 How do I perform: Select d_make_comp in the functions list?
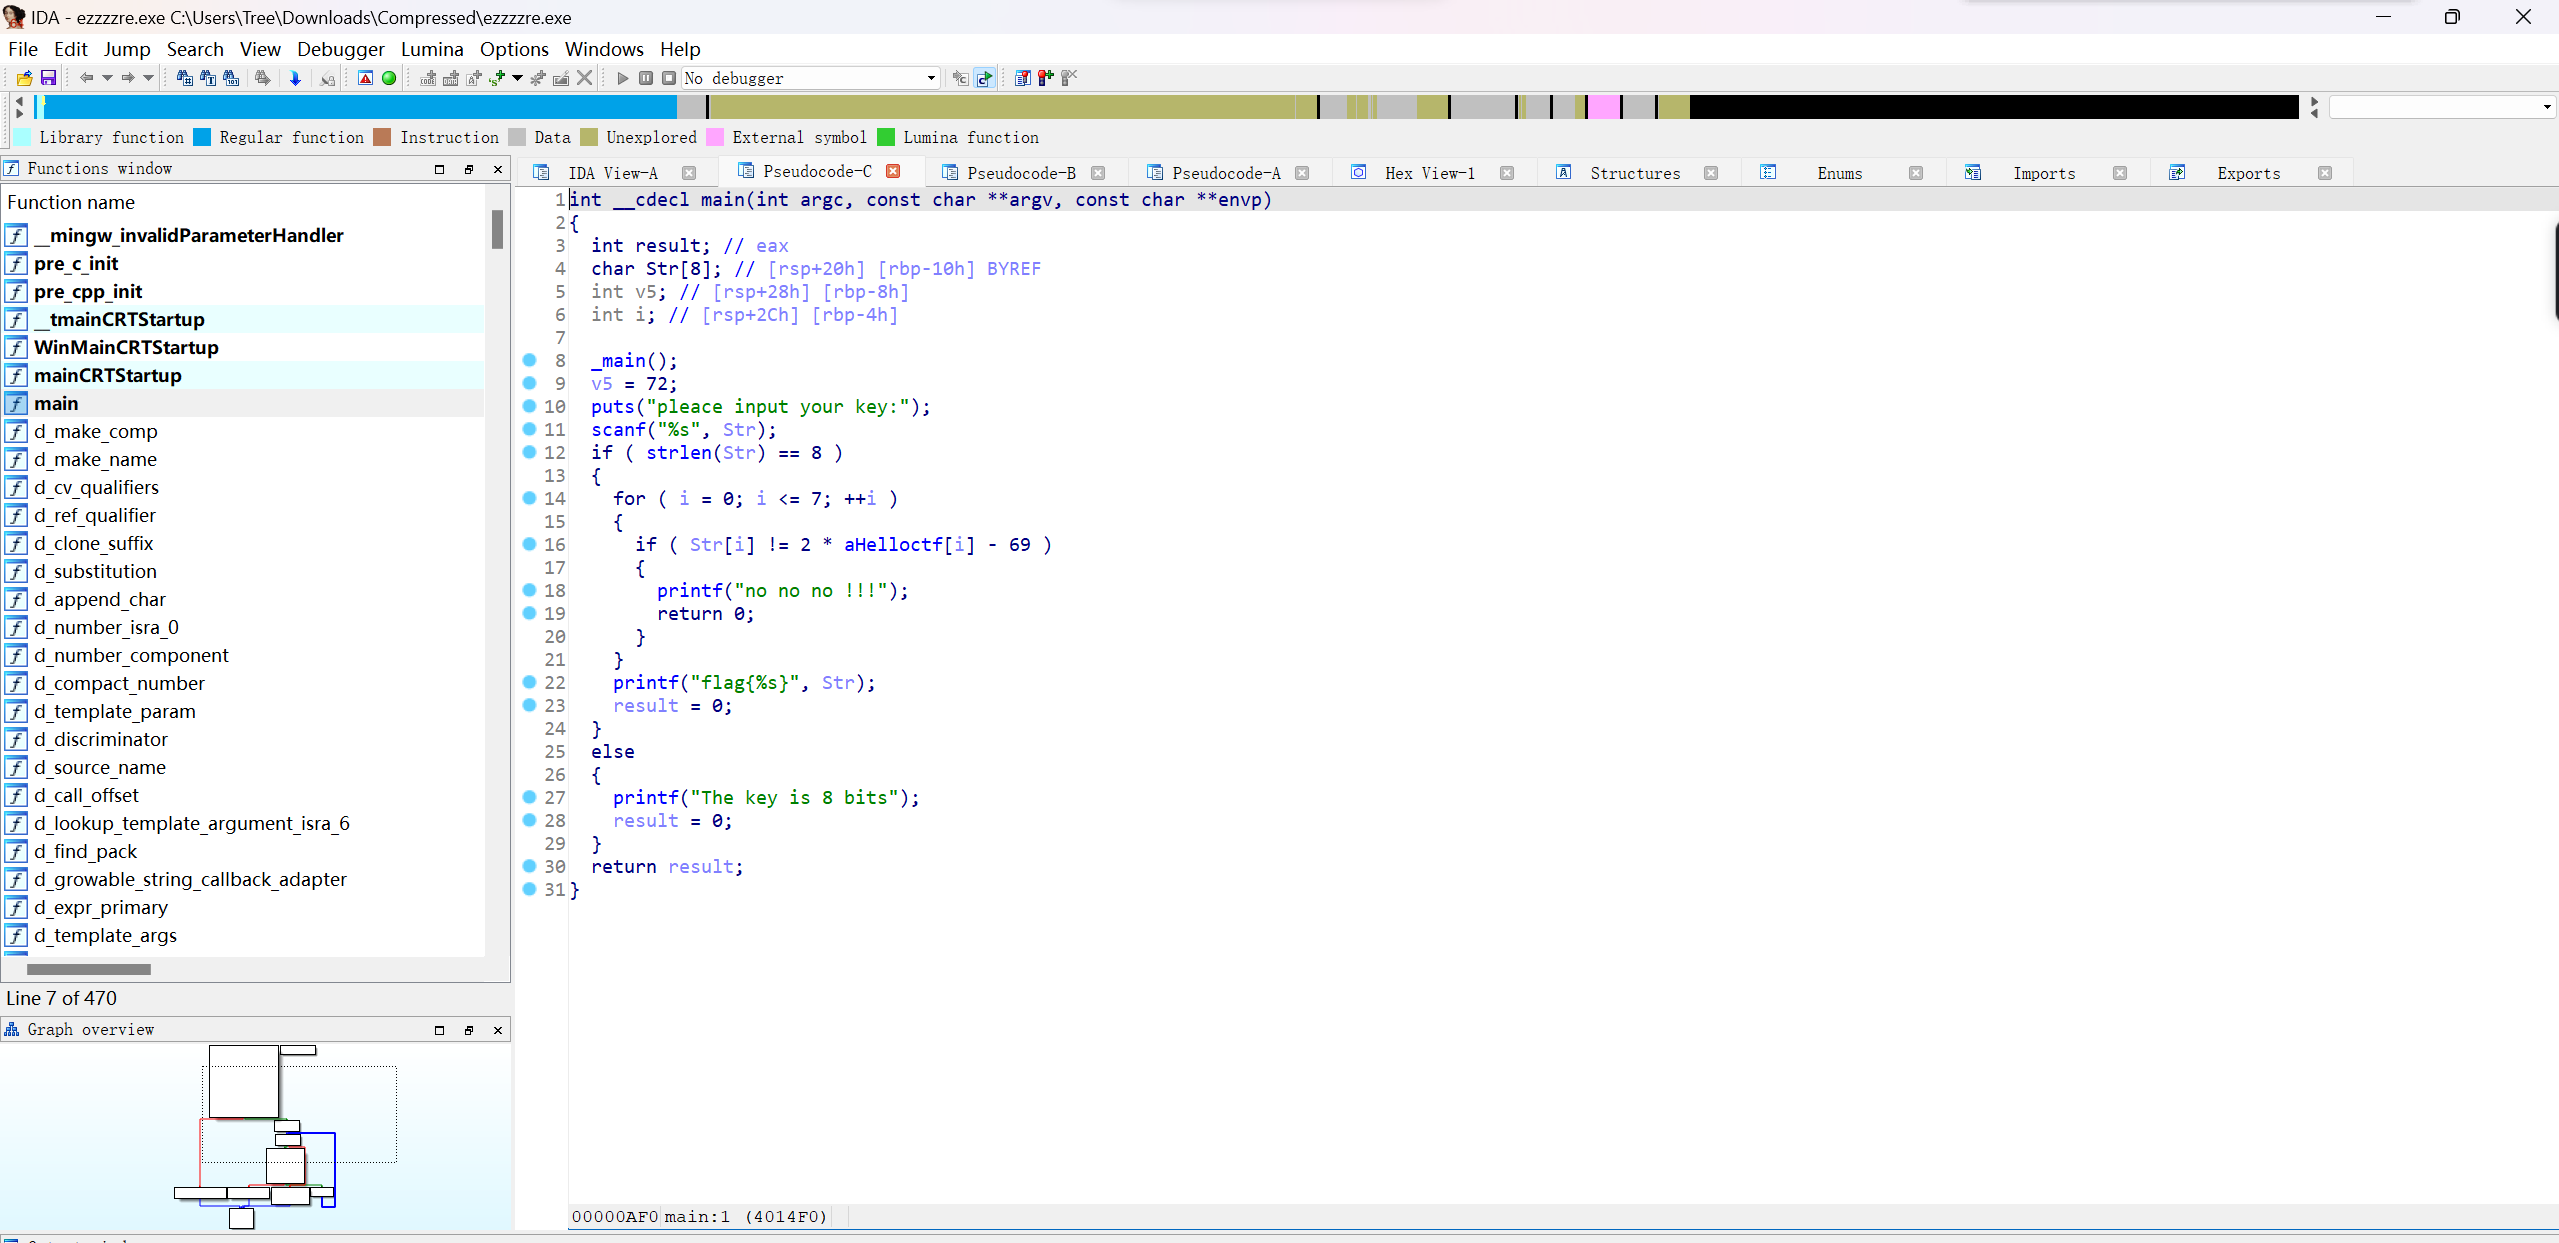[x=96, y=431]
